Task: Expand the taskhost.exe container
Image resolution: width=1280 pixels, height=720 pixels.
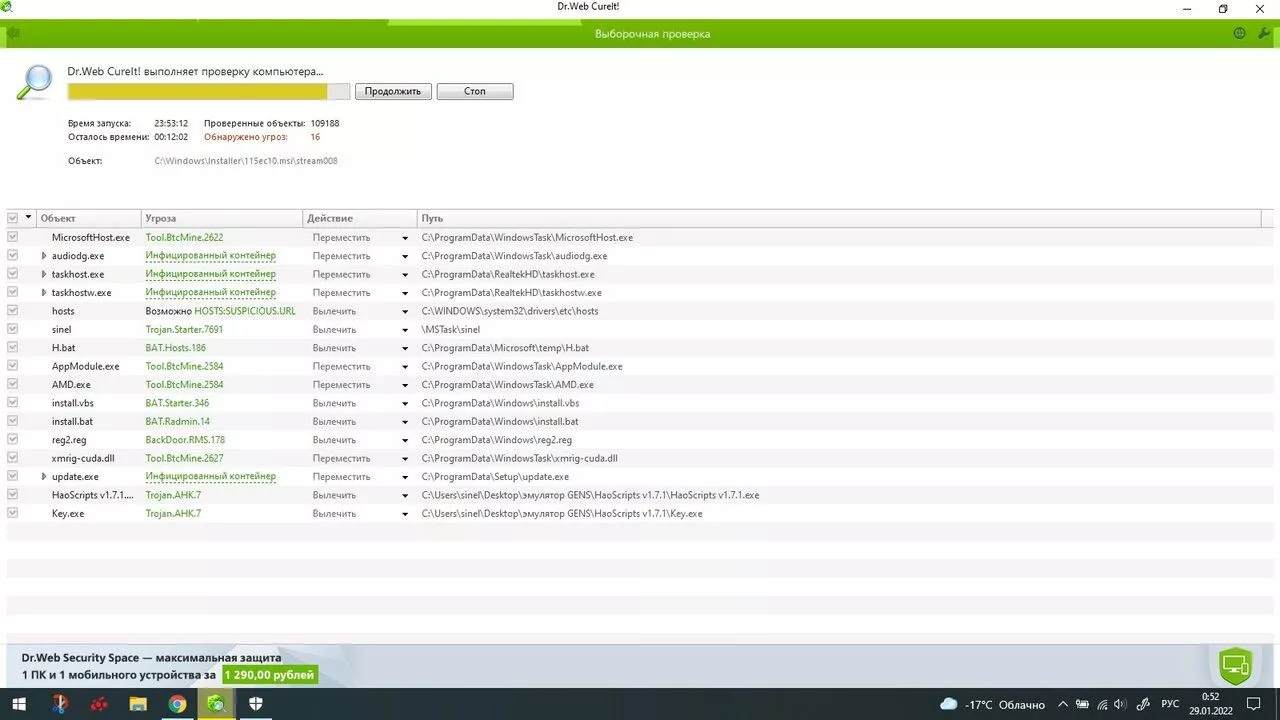Action: click(x=44, y=274)
